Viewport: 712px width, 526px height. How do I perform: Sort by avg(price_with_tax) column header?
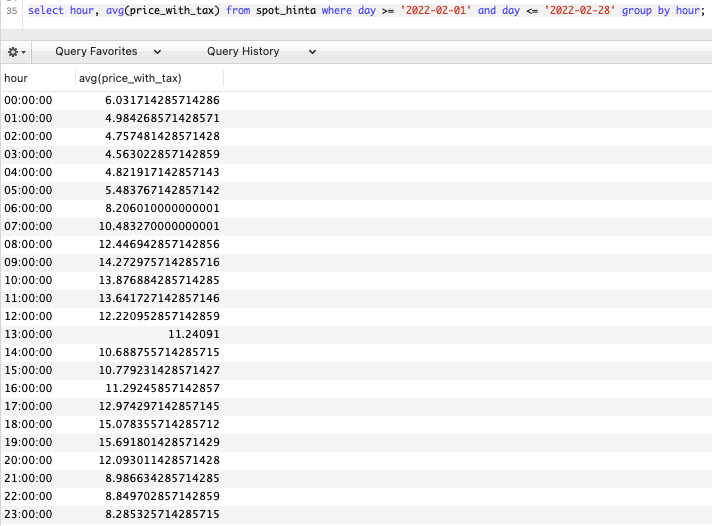point(131,78)
